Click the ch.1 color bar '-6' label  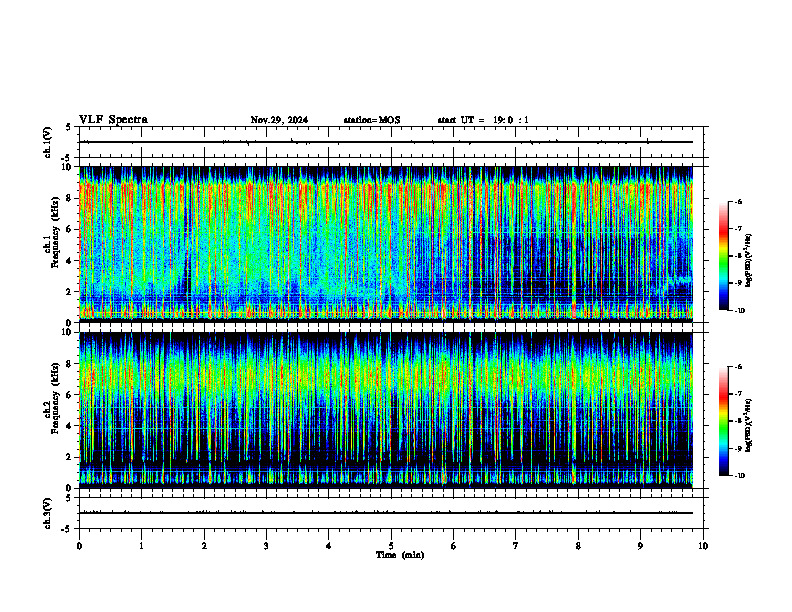[x=738, y=202]
